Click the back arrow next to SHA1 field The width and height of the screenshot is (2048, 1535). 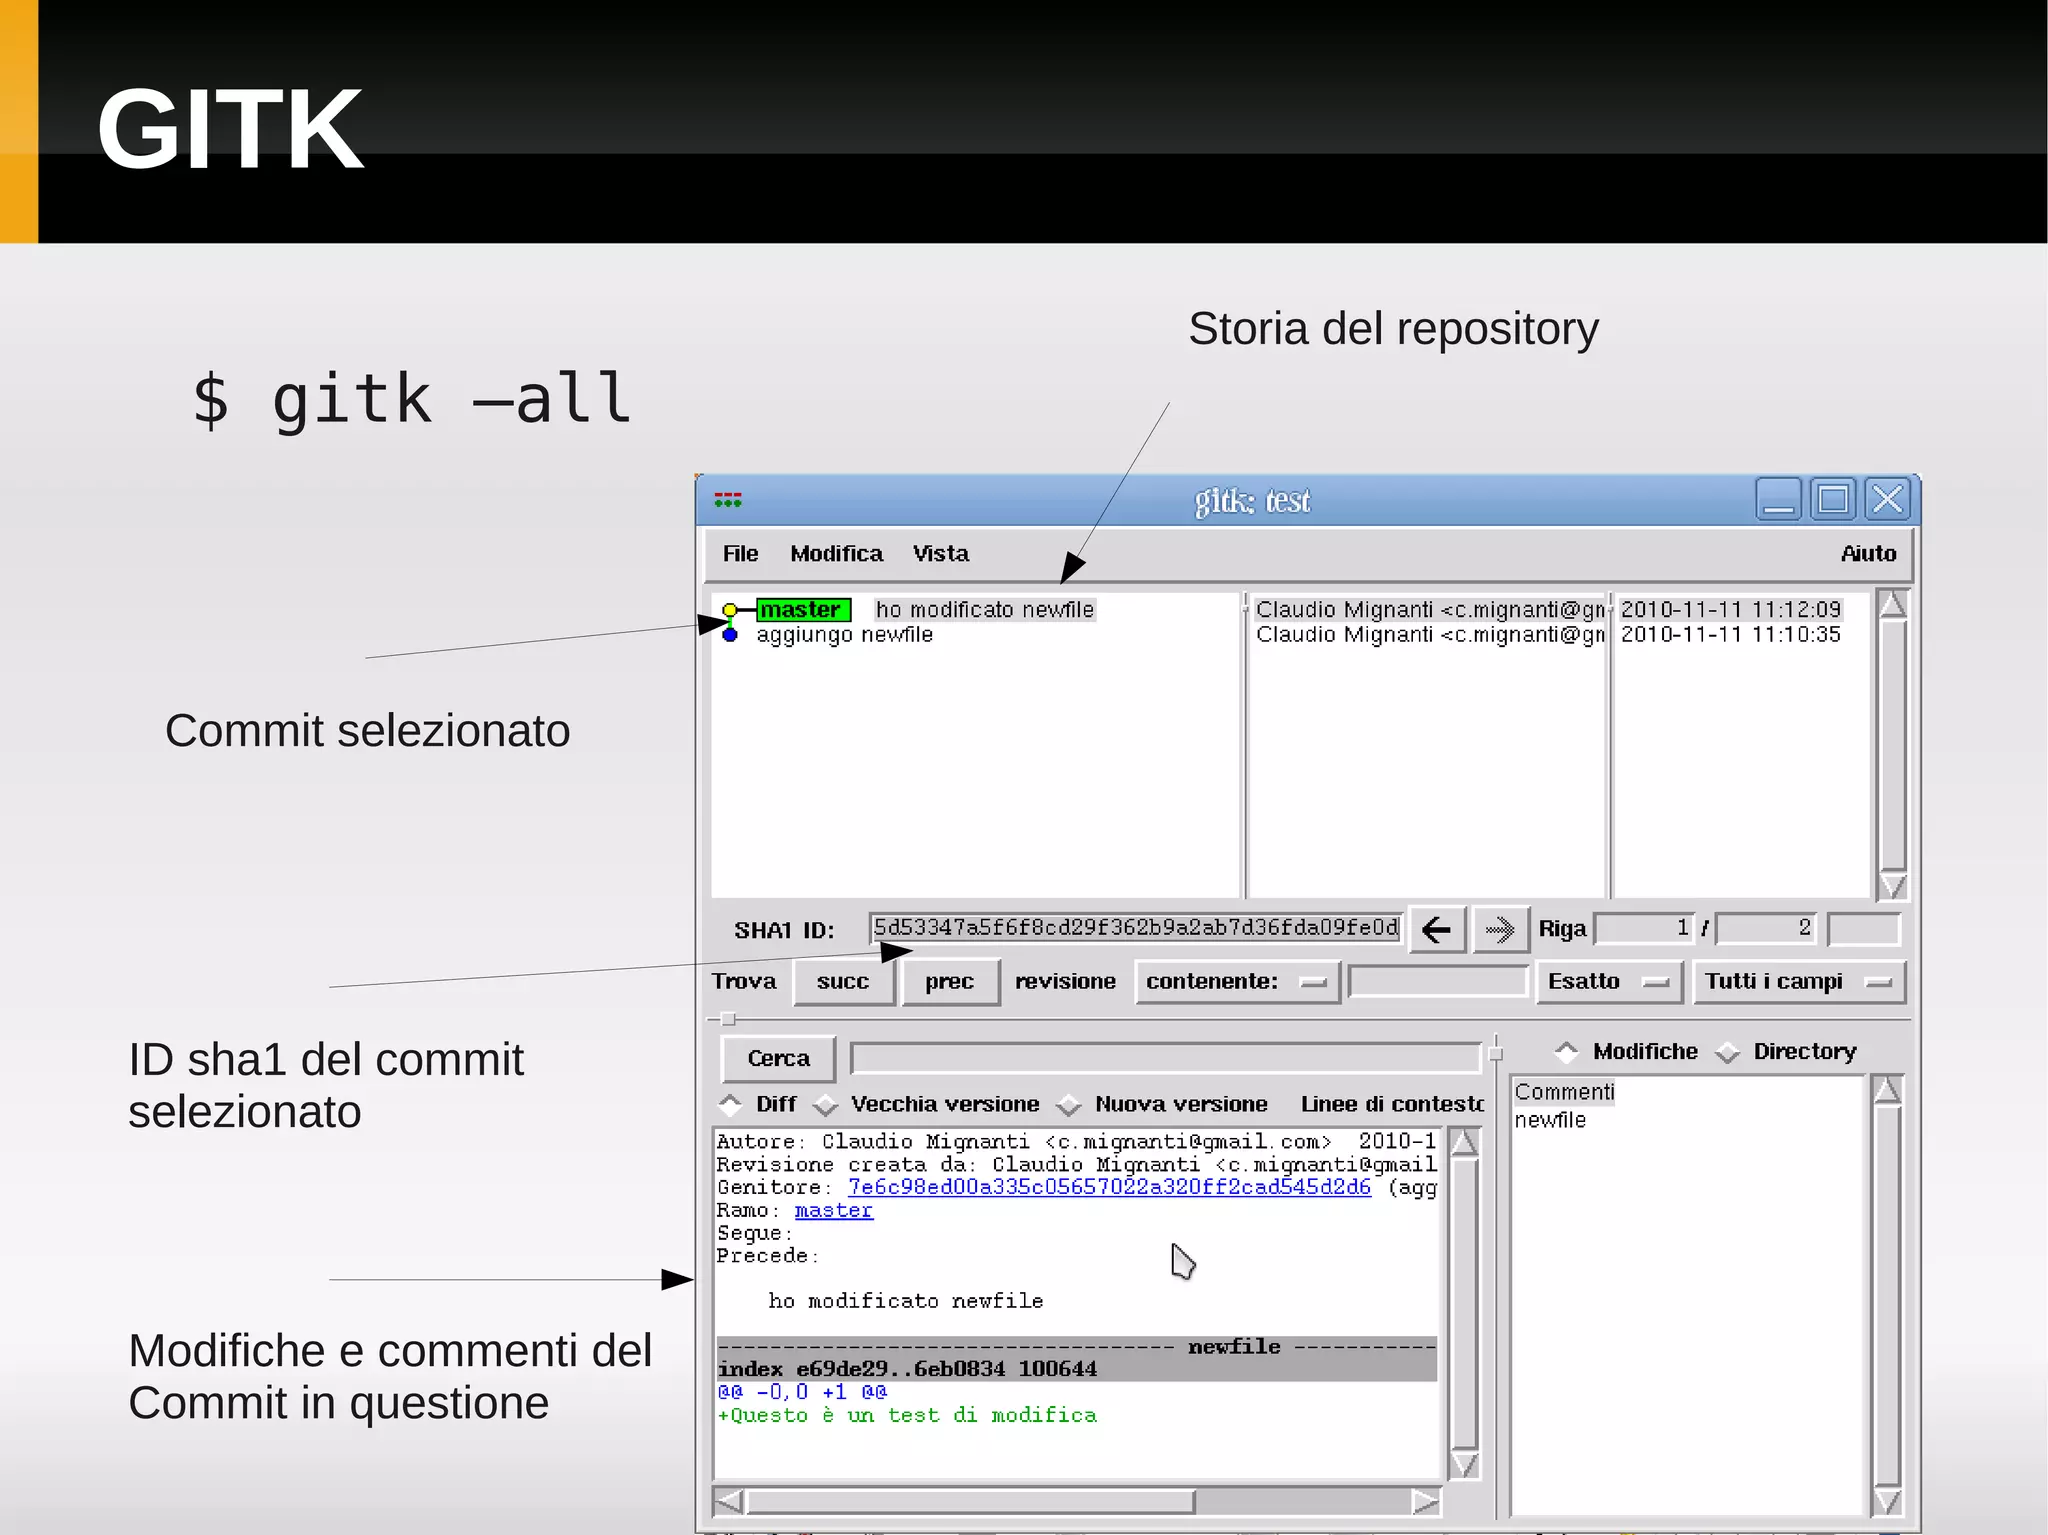point(1437,930)
